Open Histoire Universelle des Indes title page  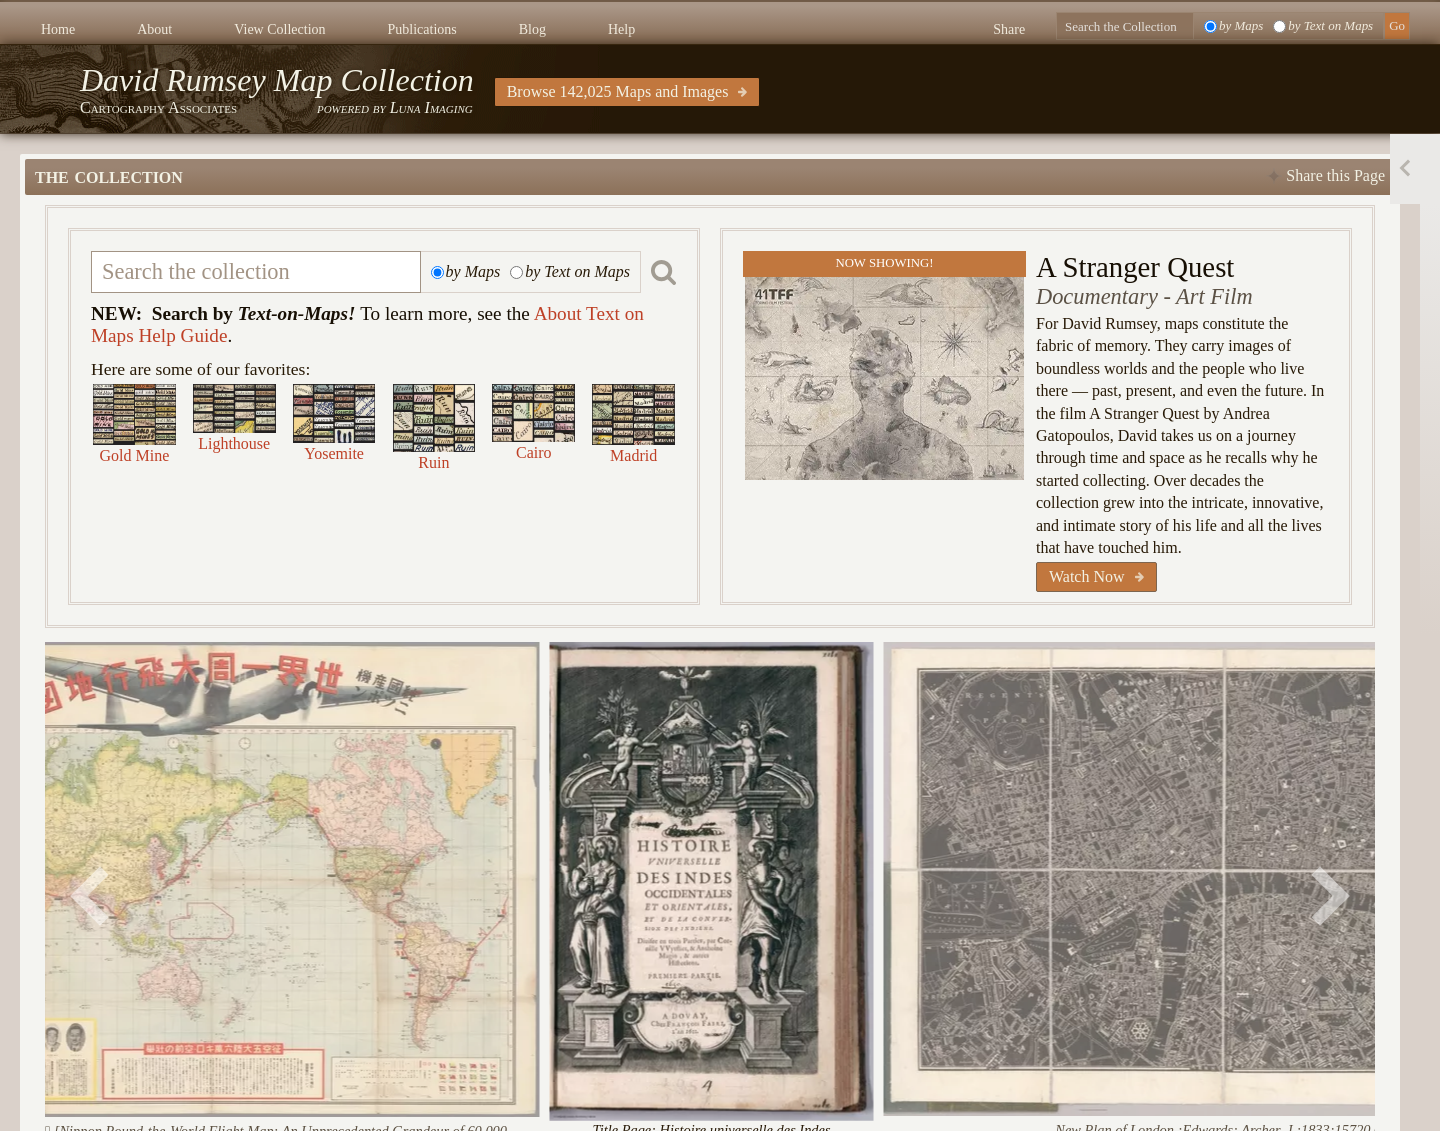pos(711,881)
